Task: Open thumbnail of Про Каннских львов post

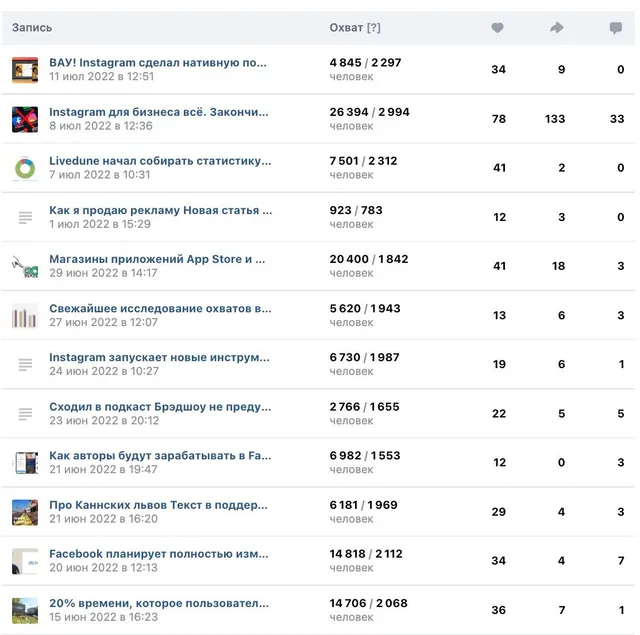Action: pyautogui.click(x=25, y=512)
